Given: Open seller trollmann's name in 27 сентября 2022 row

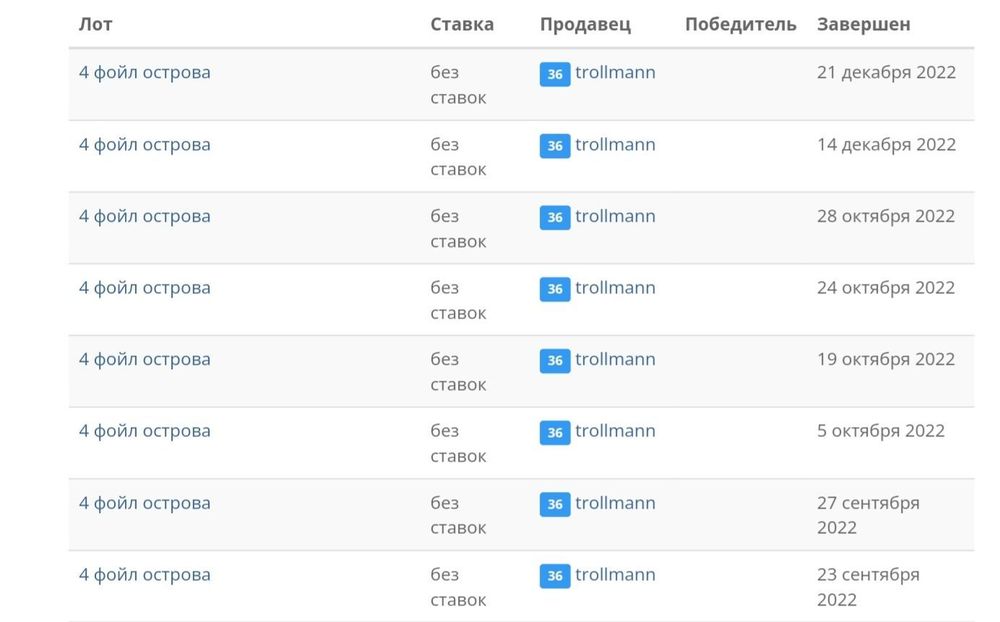Looking at the screenshot, I should pyautogui.click(x=615, y=502).
